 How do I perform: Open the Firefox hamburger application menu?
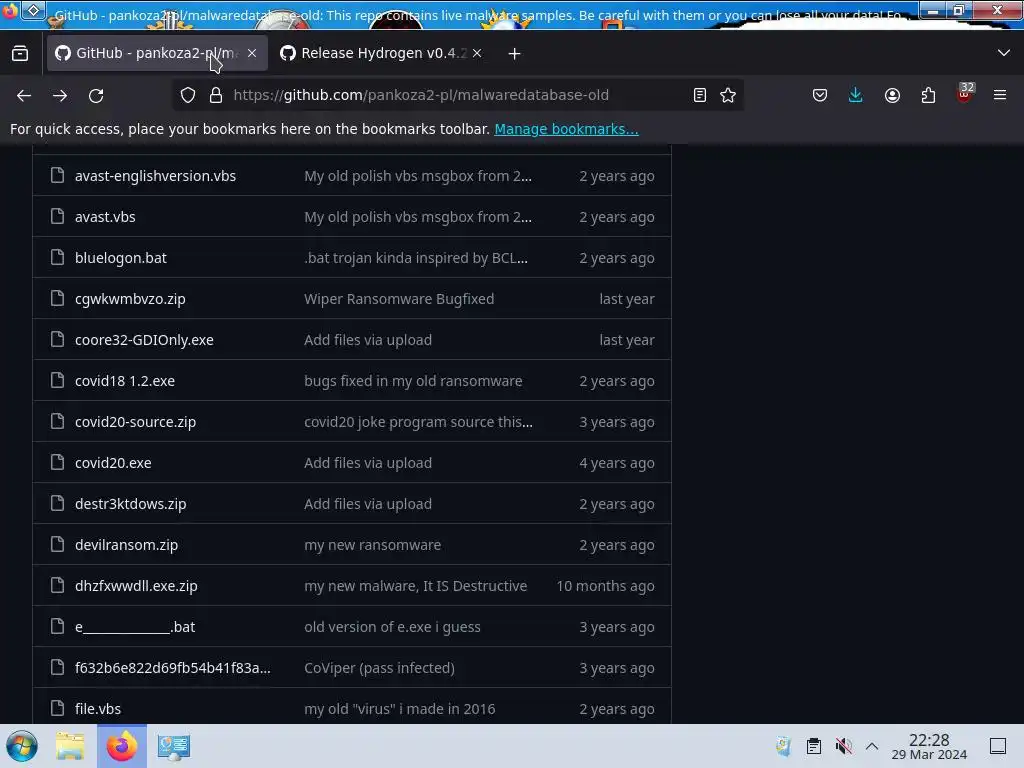click(x=1000, y=95)
